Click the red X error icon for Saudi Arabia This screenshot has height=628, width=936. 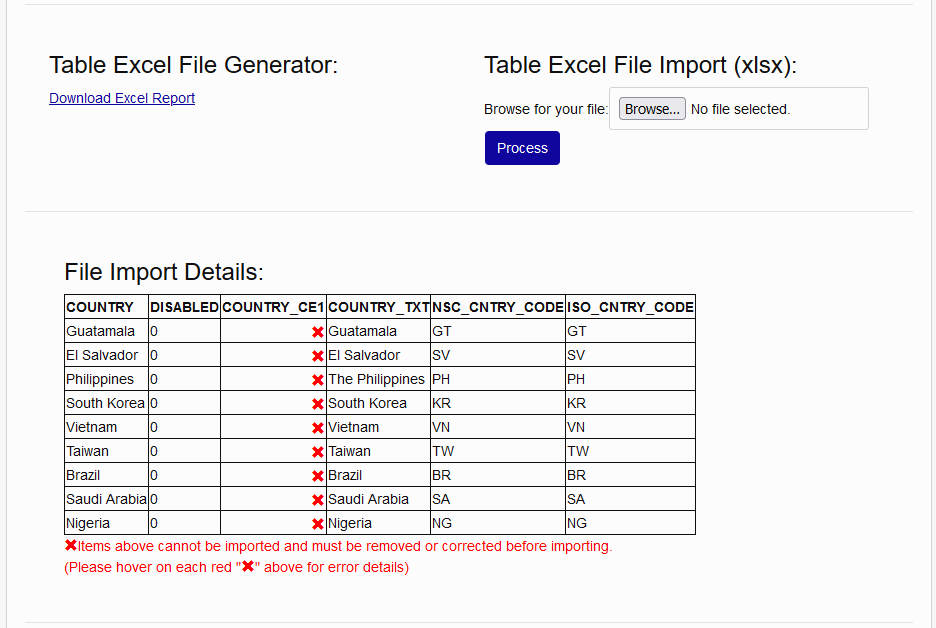click(x=317, y=498)
